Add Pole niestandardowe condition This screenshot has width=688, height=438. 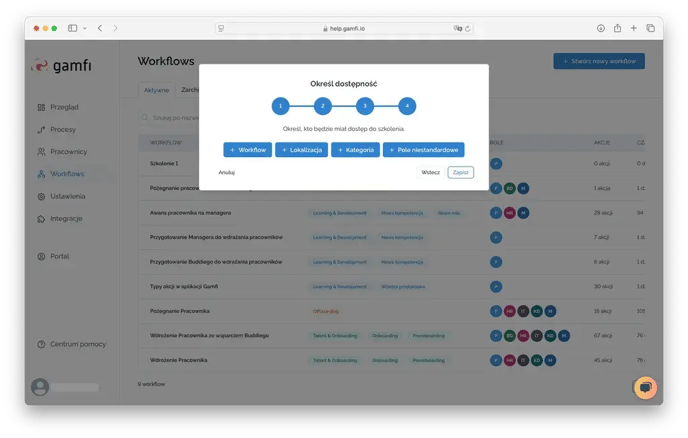coord(423,150)
